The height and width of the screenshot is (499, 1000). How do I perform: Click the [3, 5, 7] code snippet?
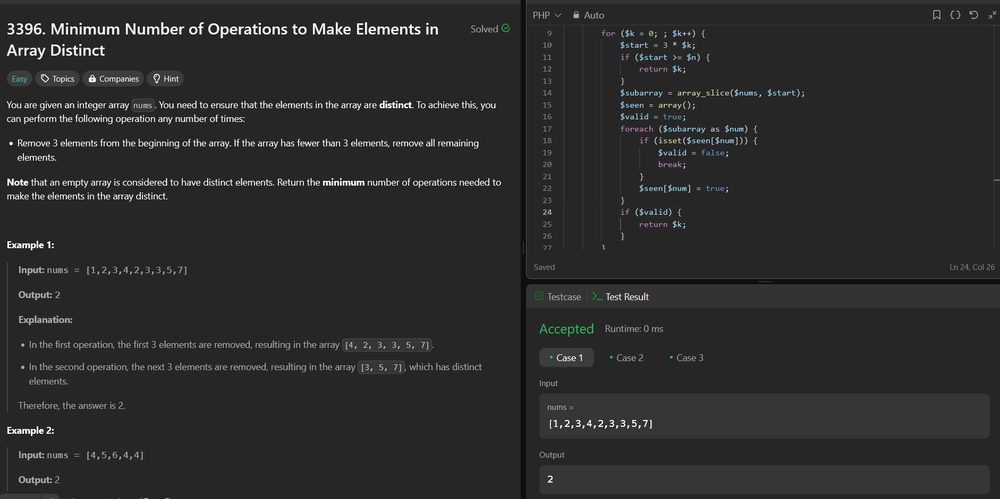382,367
